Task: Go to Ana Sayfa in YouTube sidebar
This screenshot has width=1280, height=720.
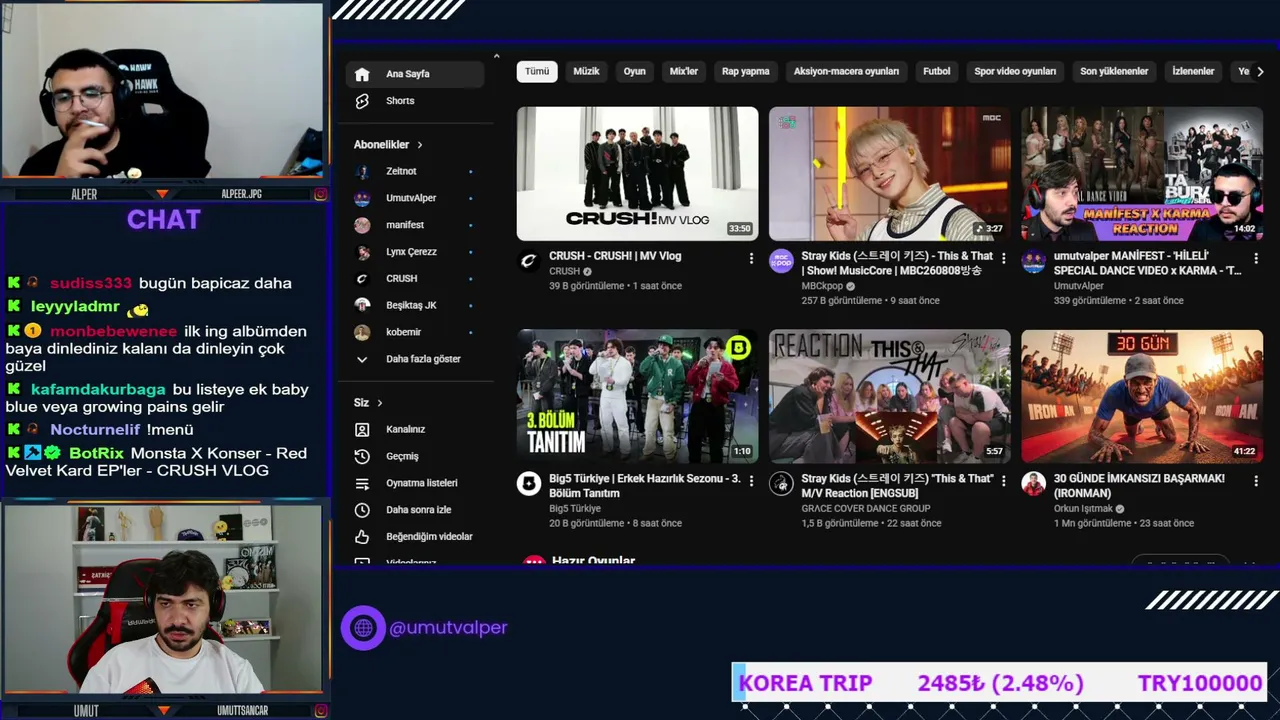Action: click(415, 74)
